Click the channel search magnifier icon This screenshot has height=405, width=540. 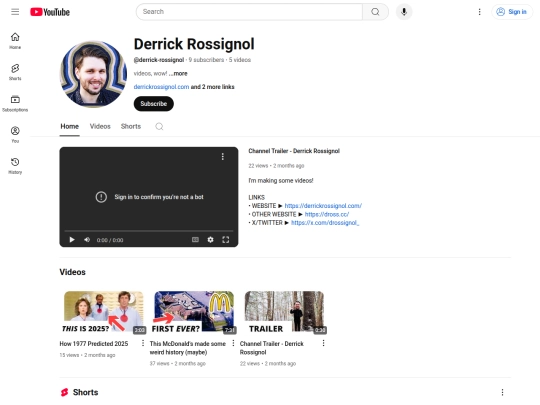(x=159, y=126)
